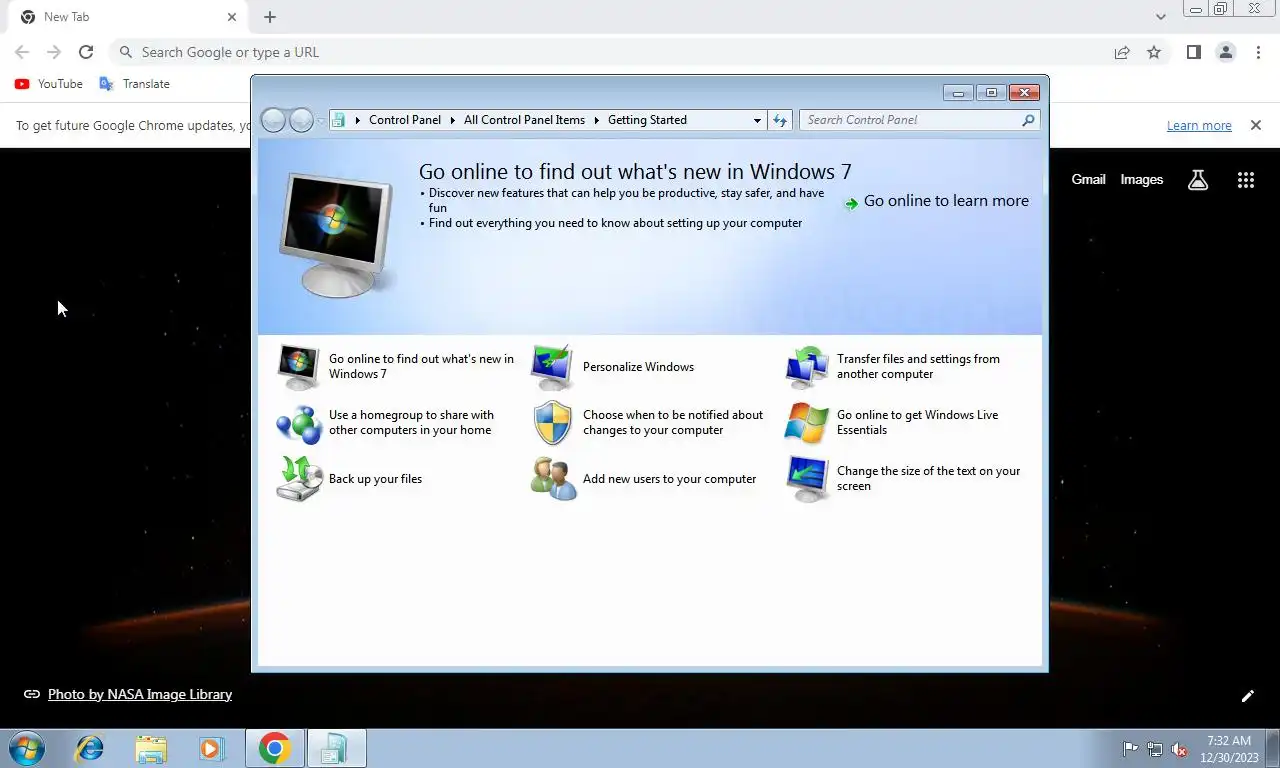Image resolution: width=1280 pixels, height=768 pixels.
Task: Click Go online to learn more
Action: pyautogui.click(x=946, y=201)
